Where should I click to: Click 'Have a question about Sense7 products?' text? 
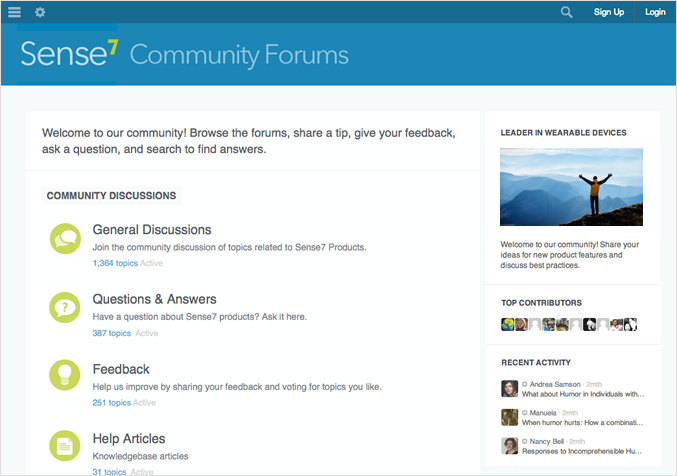click(x=199, y=317)
